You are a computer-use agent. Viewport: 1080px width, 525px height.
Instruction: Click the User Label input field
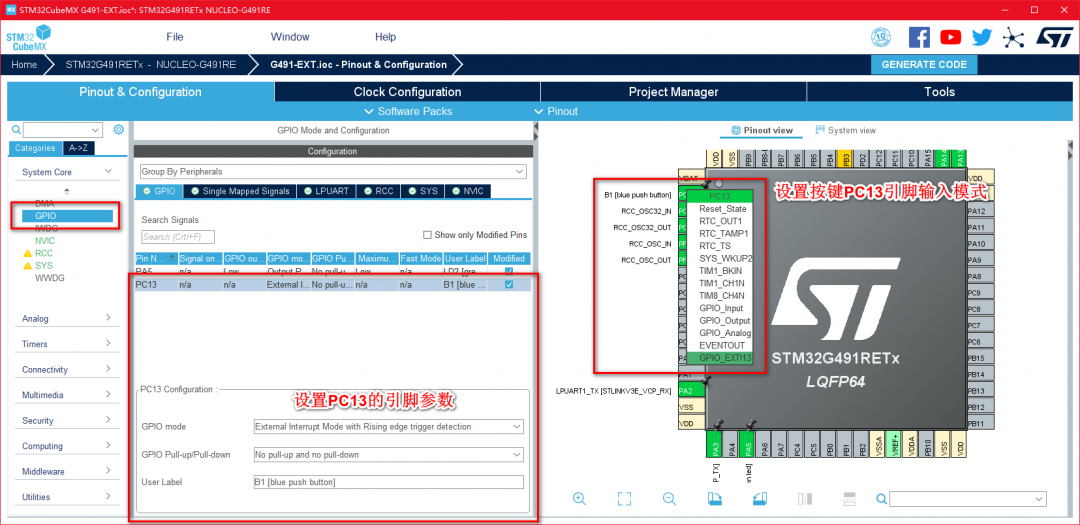click(x=388, y=482)
